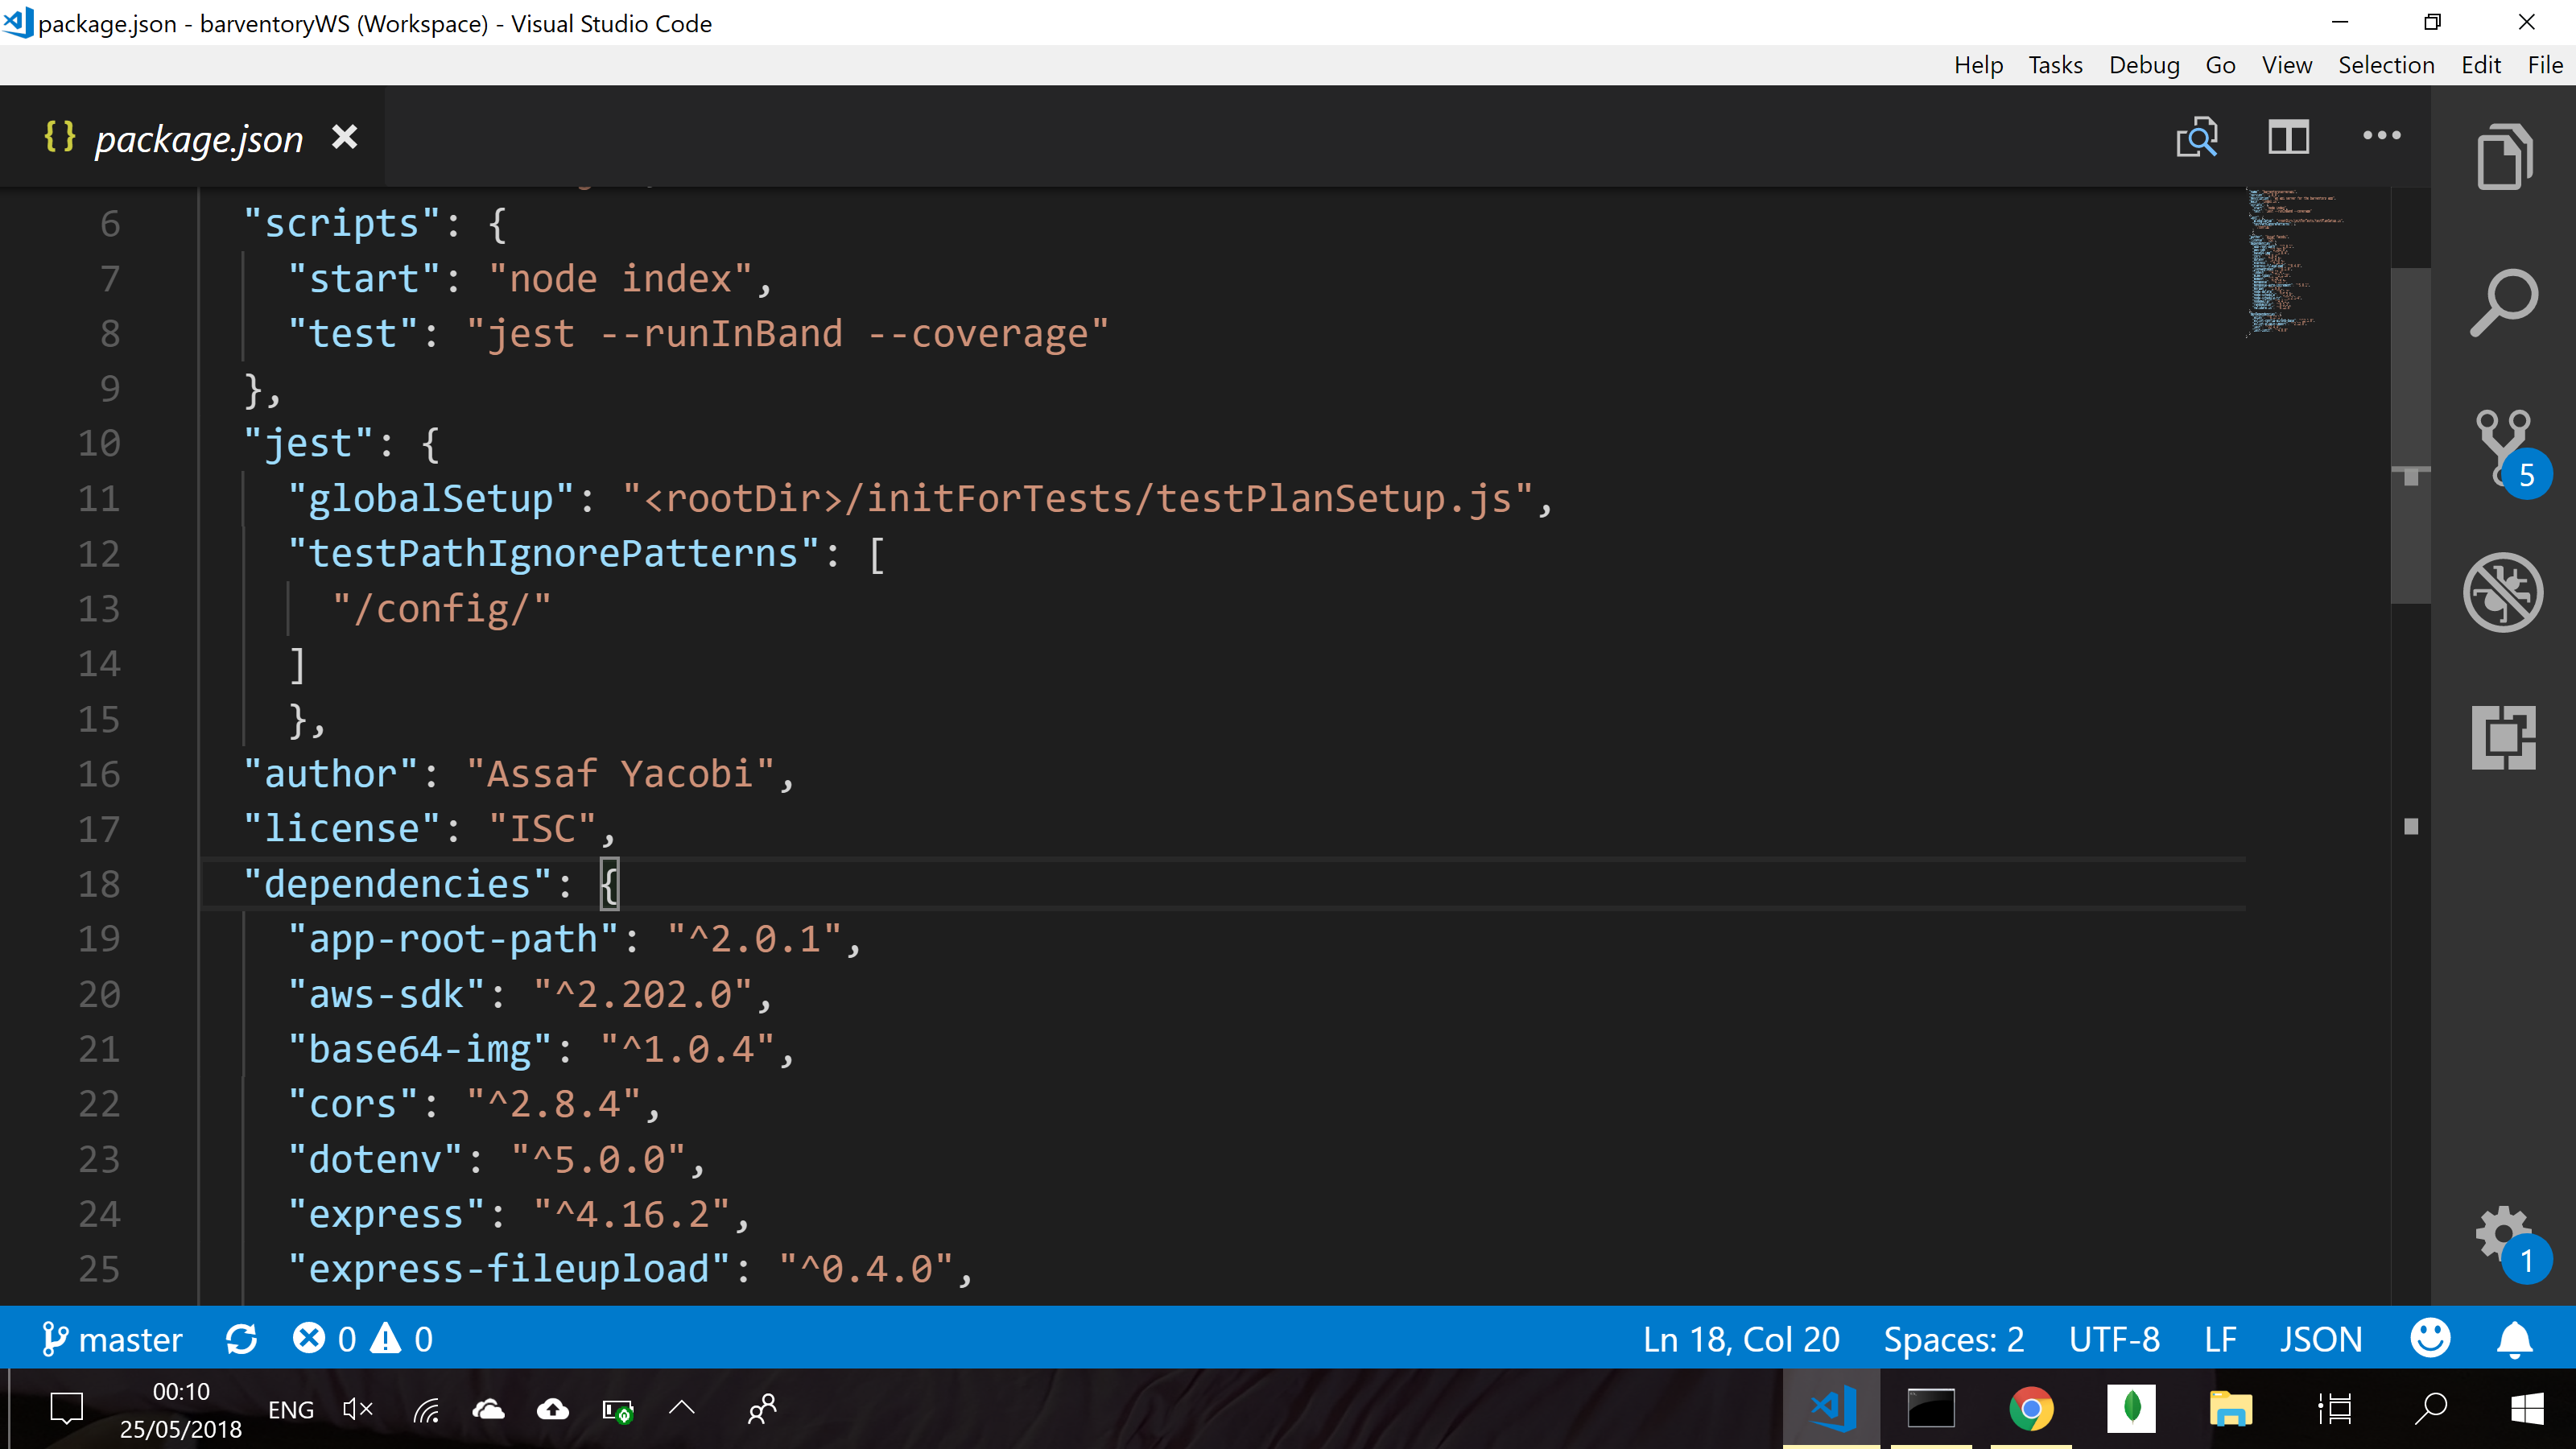Open the Extensions view
2576x1449 pixels.
pyautogui.click(x=2504, y=737)
